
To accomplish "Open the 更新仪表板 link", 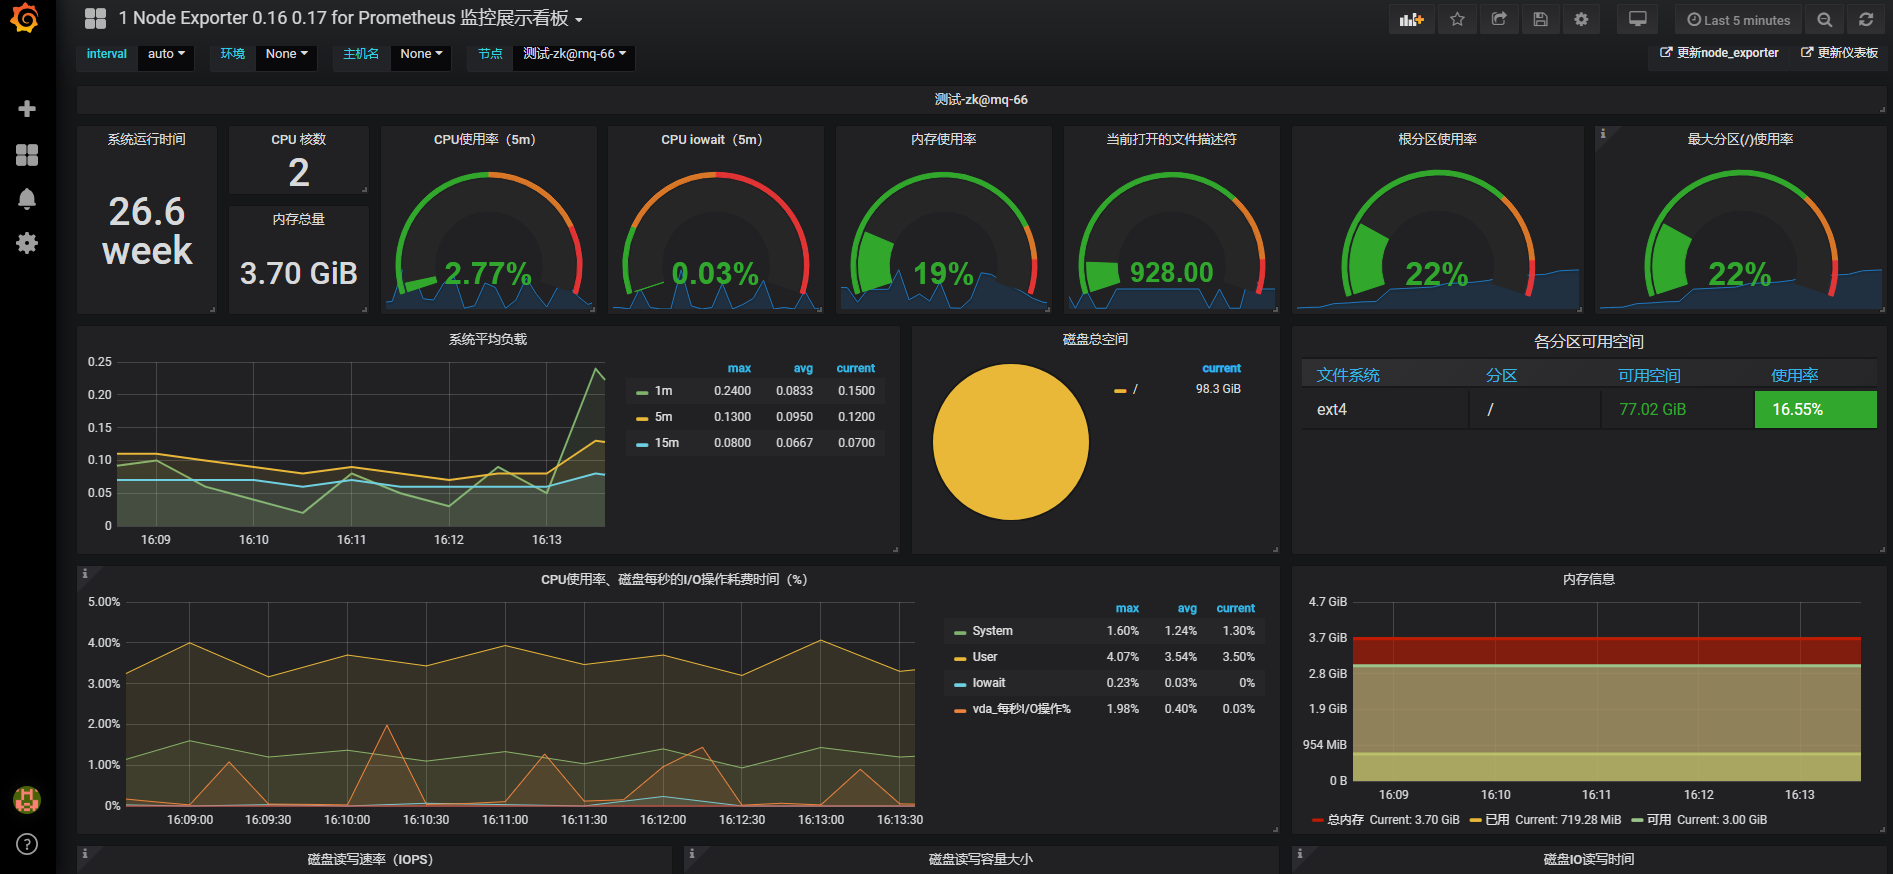I will pyautogui.click(x=1839, y=53).
